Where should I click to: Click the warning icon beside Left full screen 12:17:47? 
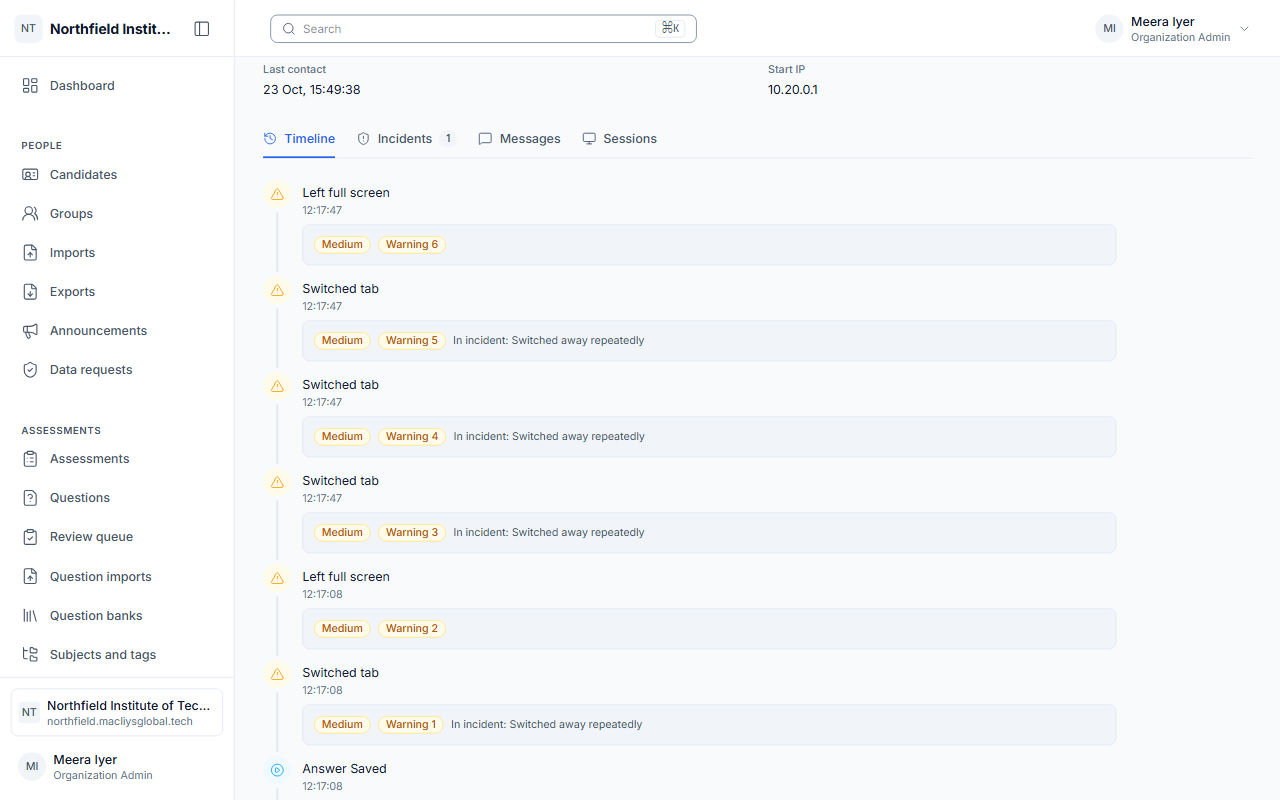coord(277,194)
